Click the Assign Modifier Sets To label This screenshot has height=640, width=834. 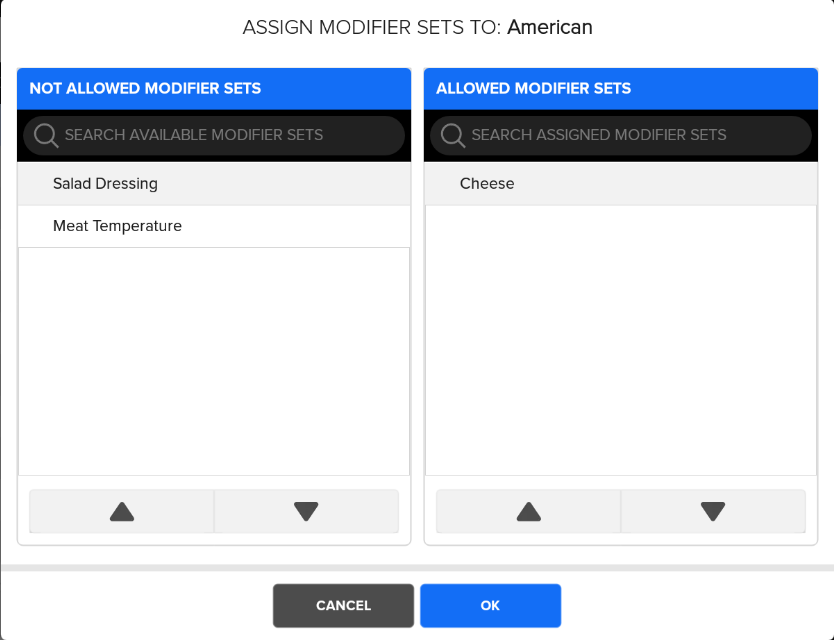click(371, 27)
